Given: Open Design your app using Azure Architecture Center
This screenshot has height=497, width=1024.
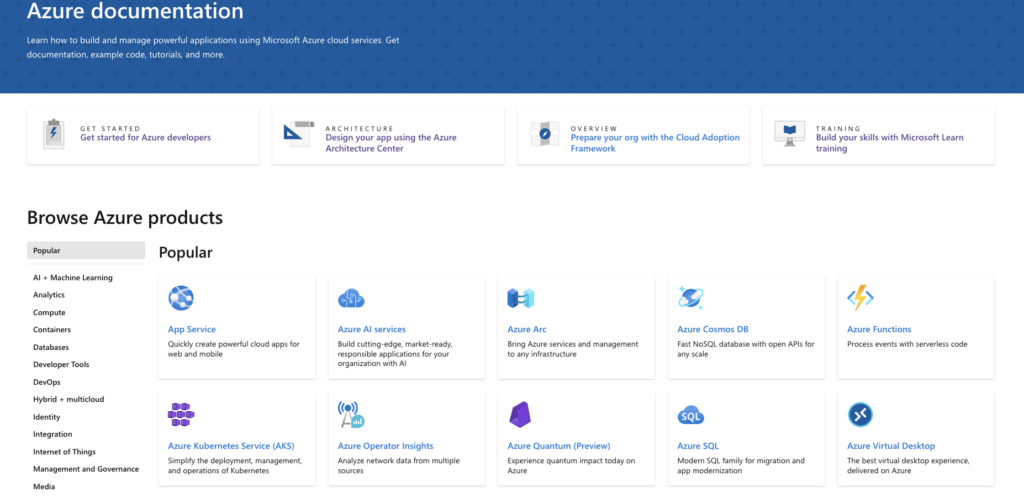Looking at the screenshot, I should (391, 143).
